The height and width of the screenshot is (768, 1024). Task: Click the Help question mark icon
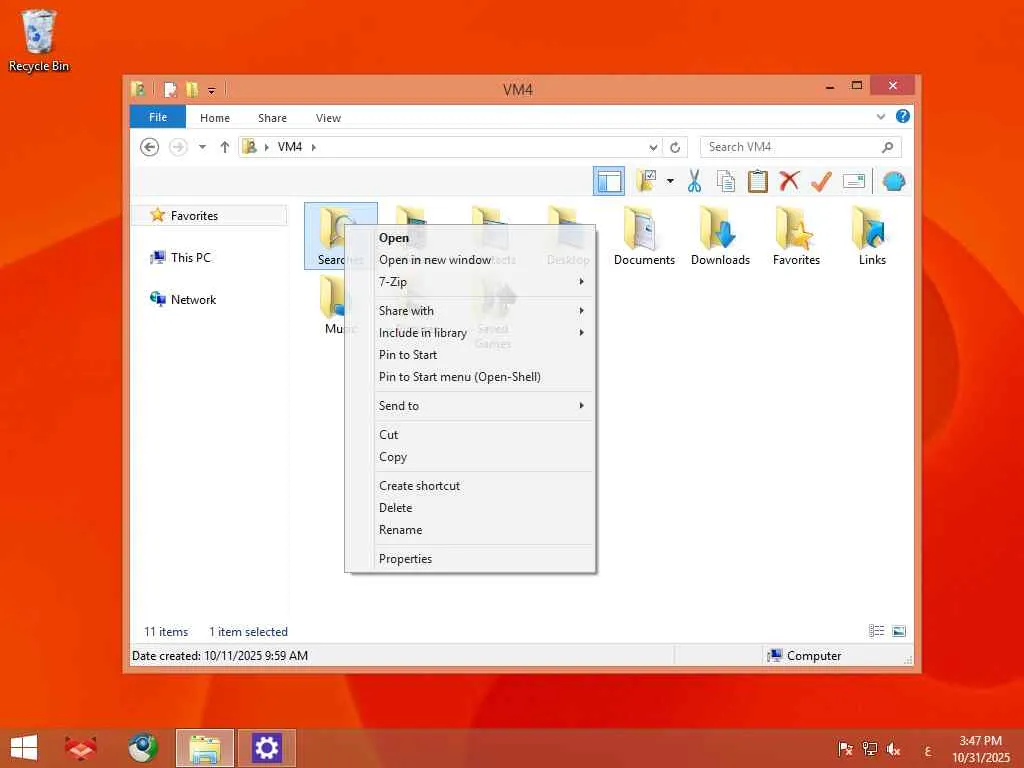click(903, 116)
